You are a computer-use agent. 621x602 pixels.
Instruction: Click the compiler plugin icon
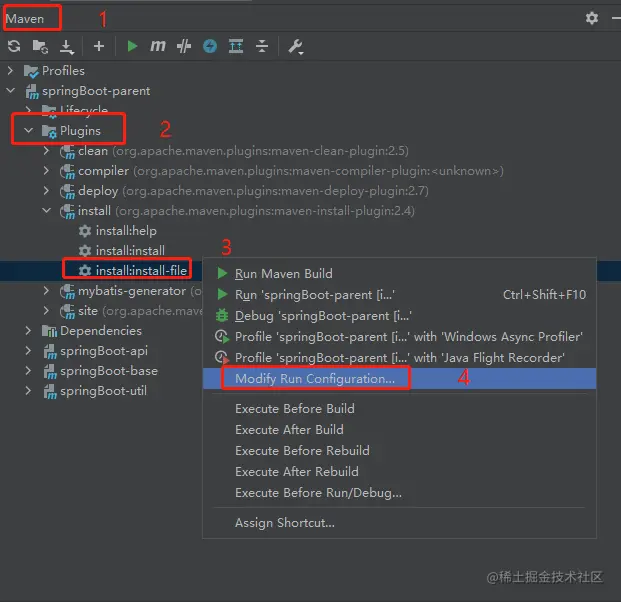(67, 171)
